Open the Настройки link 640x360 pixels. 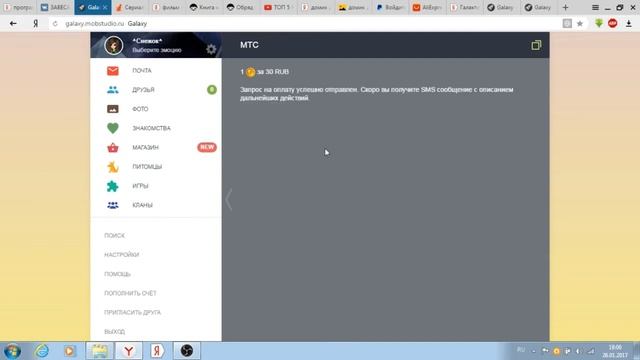(122, 255)
